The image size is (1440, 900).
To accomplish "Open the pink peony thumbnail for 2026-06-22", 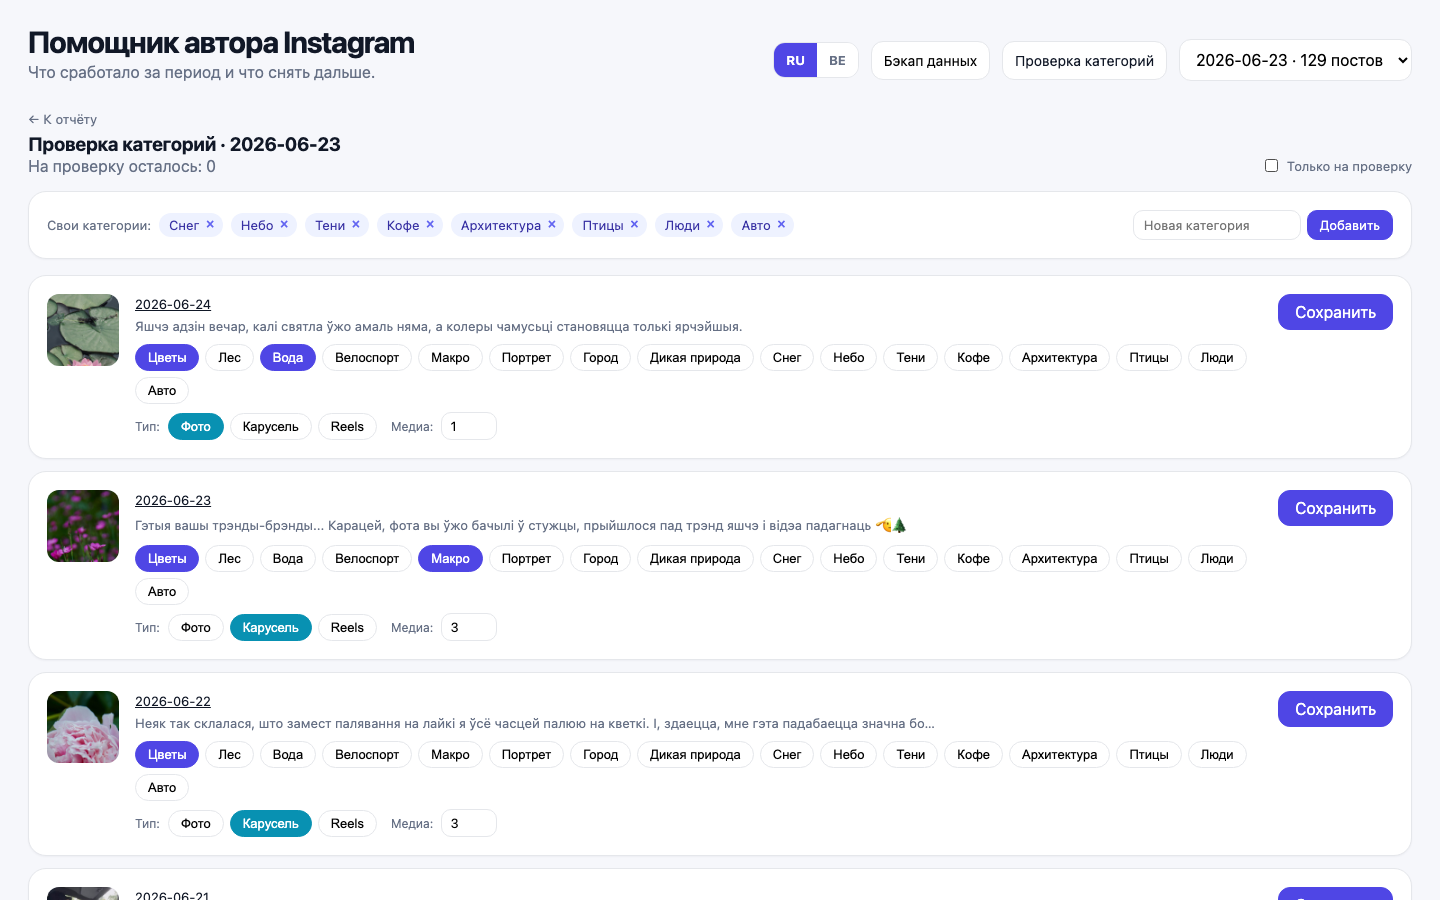I will [83, 727].
